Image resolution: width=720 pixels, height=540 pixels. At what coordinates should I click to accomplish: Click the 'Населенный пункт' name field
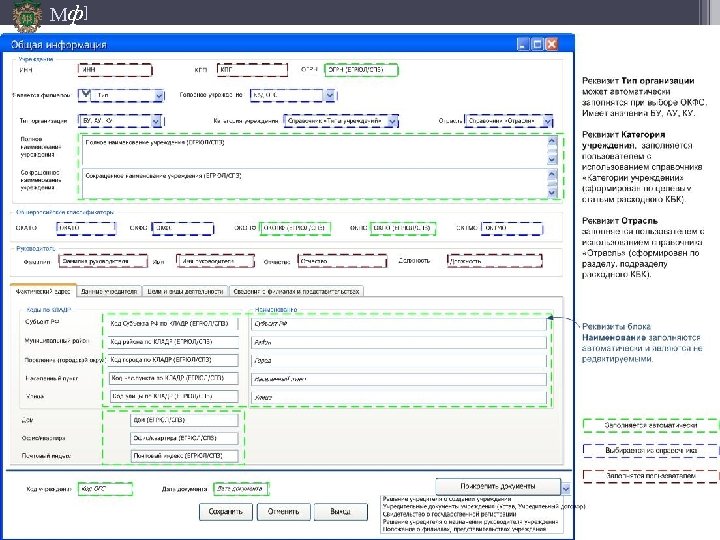point(399,379)
